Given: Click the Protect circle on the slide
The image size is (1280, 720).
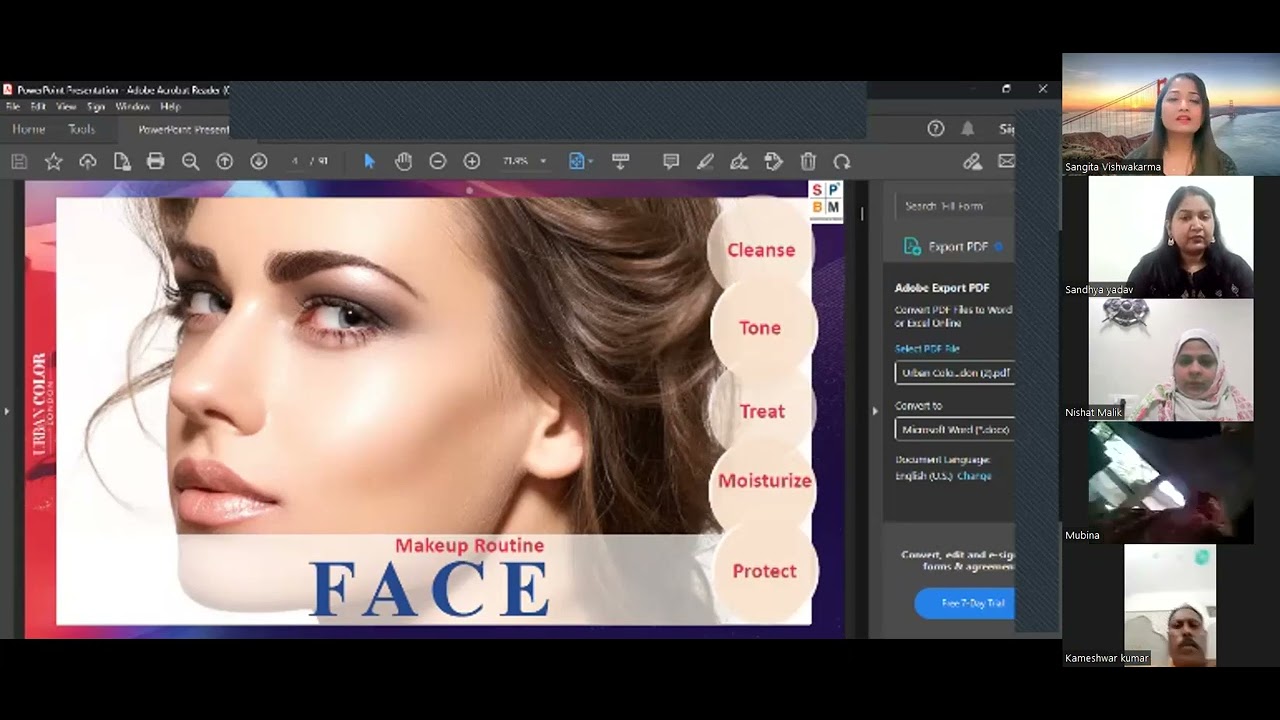Looking at the screenshot, I should pyautogui.click(x=765, y=571).
